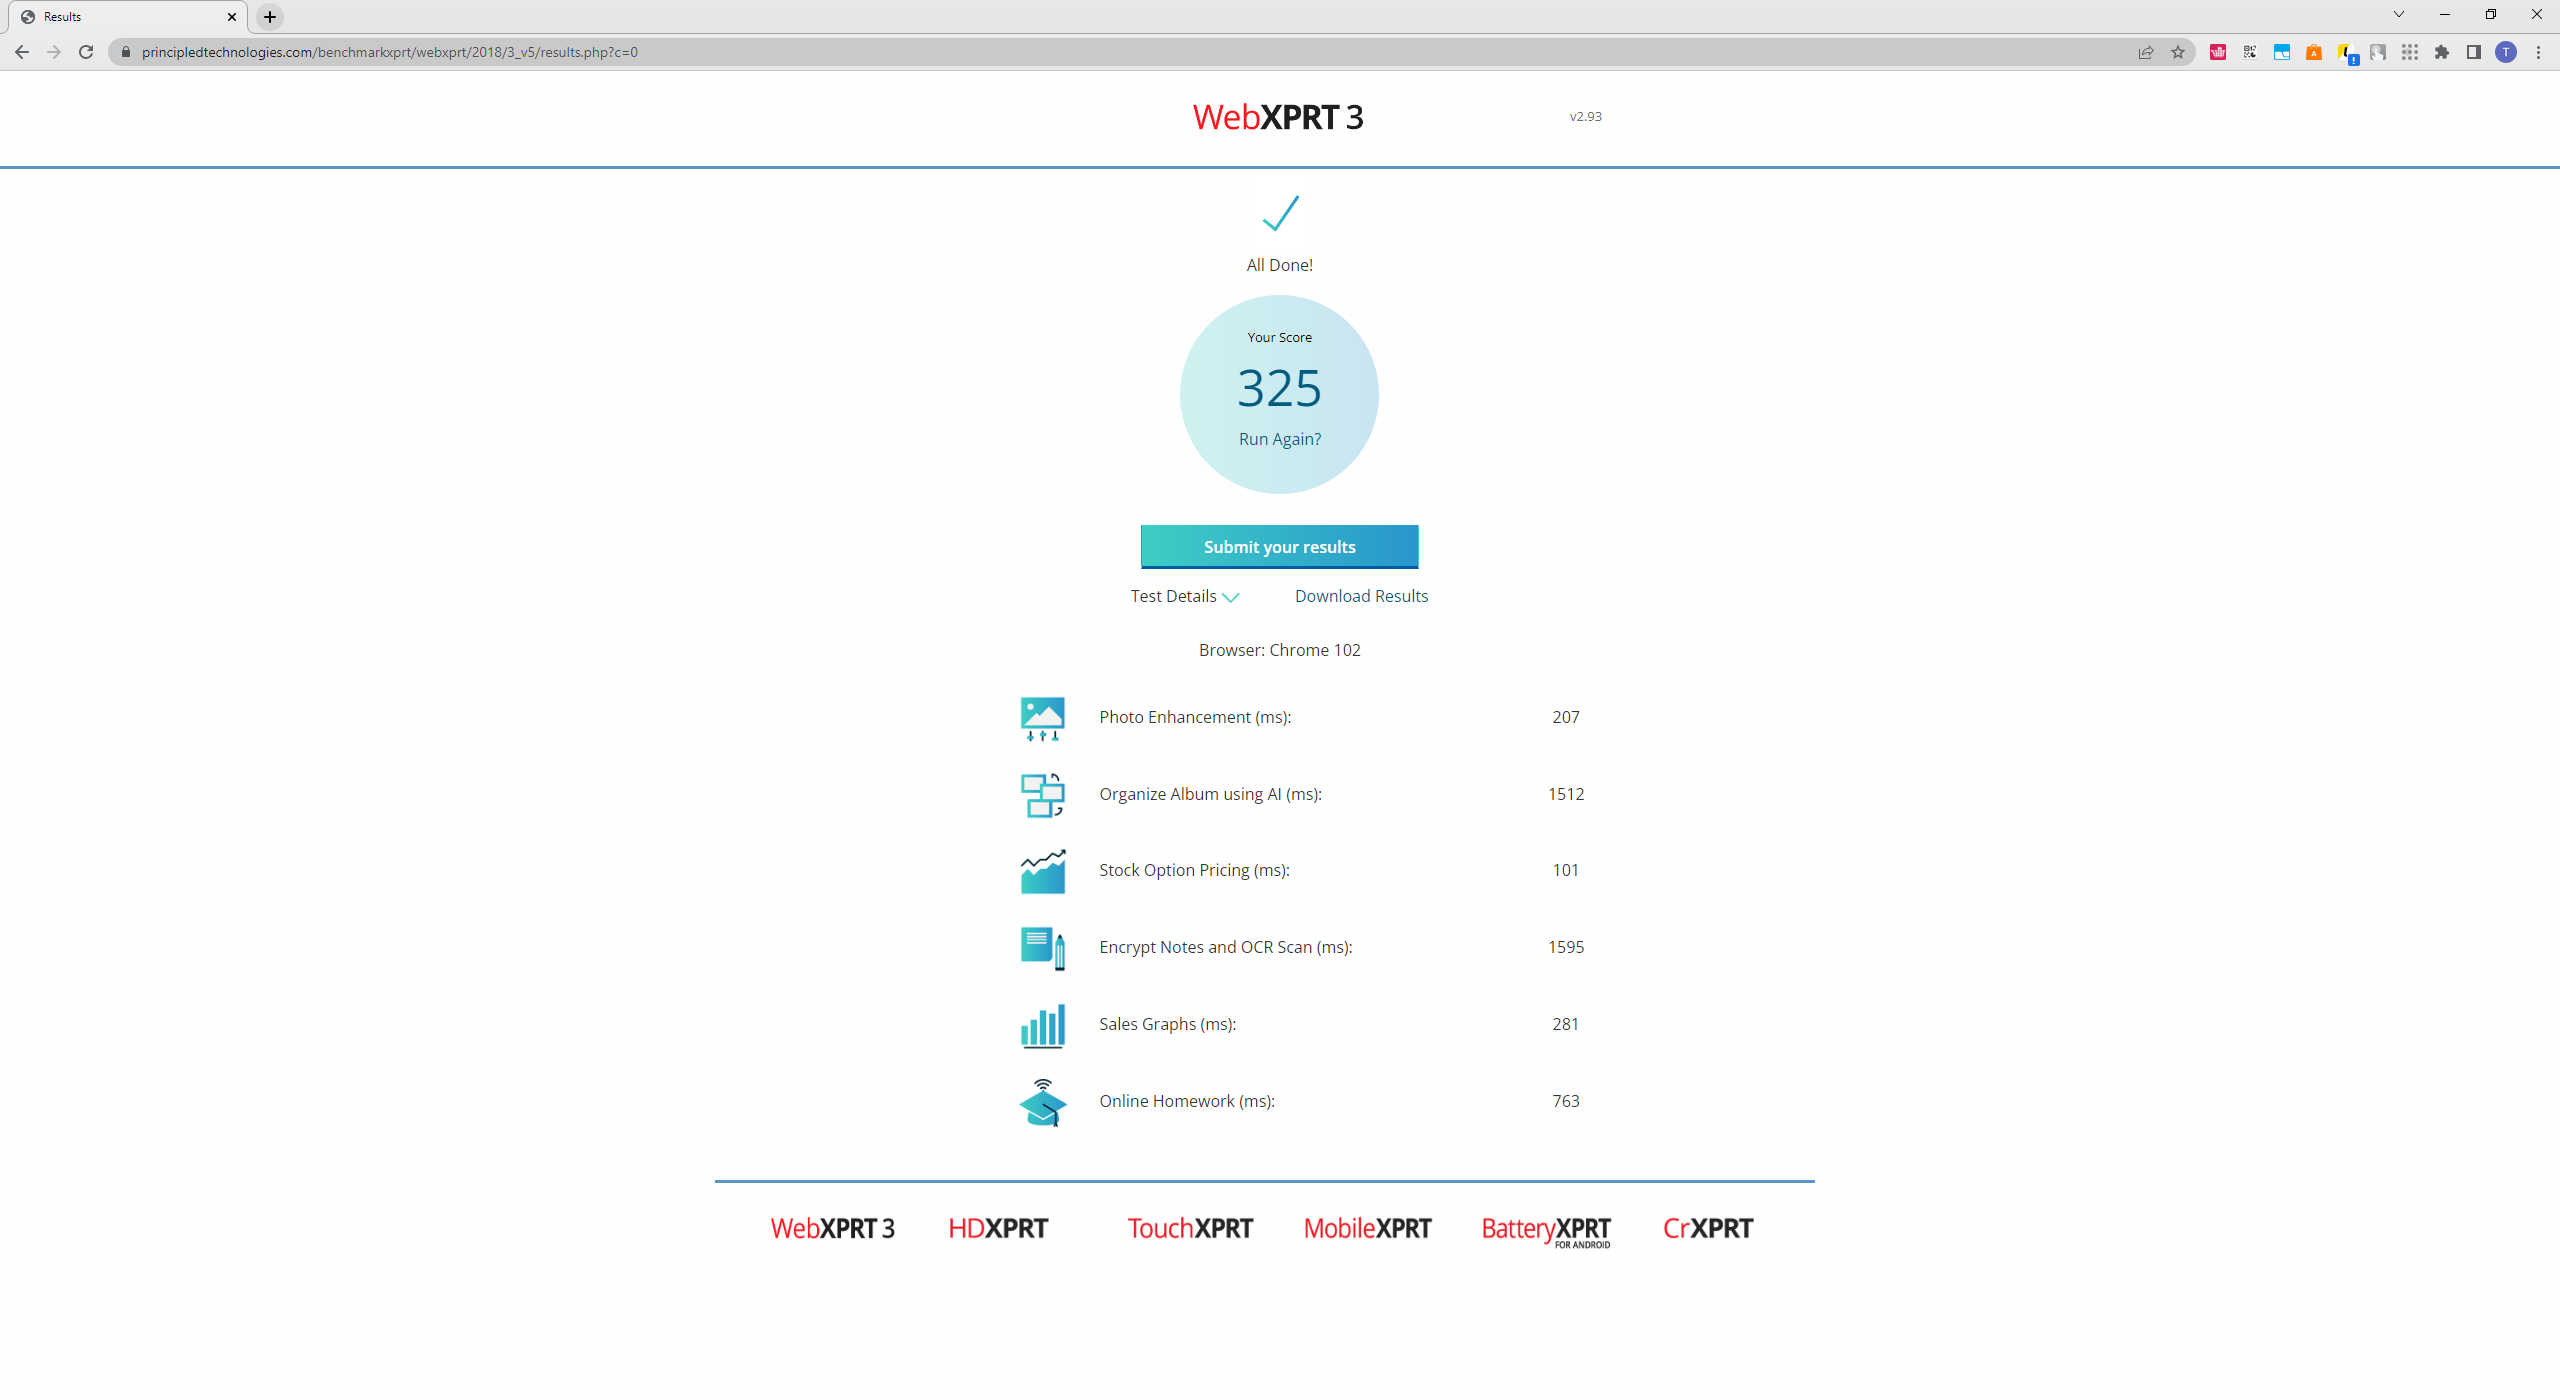Click the Organize Album using AI icon

click(x=1042, y=795)
